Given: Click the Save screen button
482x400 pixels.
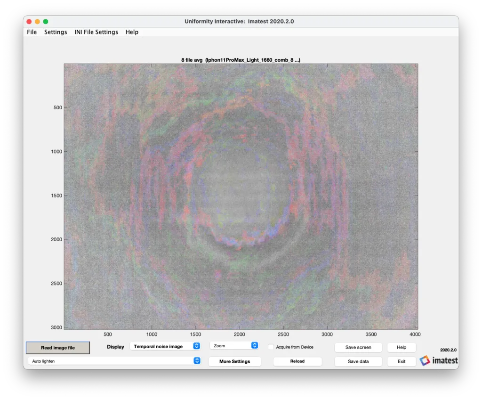Looking at the screenshot, I should (x=358, y=347).
